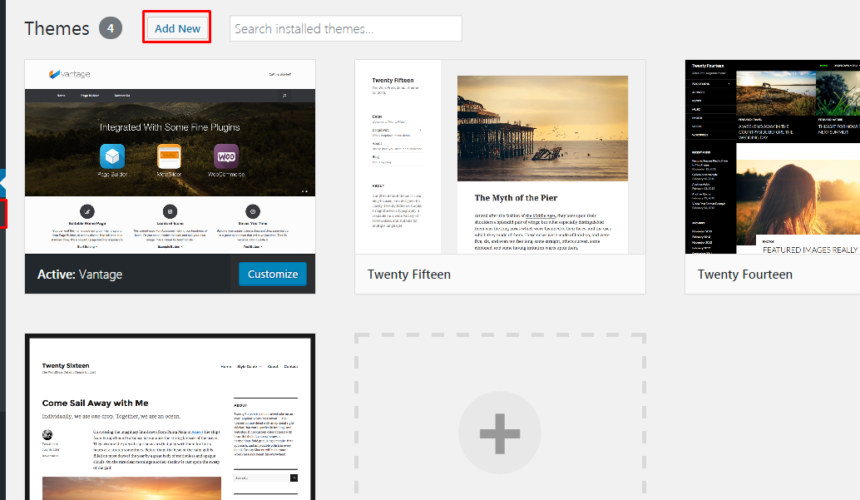Open the Twenty Sixteen theme screenshot

[x=170, y=418]
